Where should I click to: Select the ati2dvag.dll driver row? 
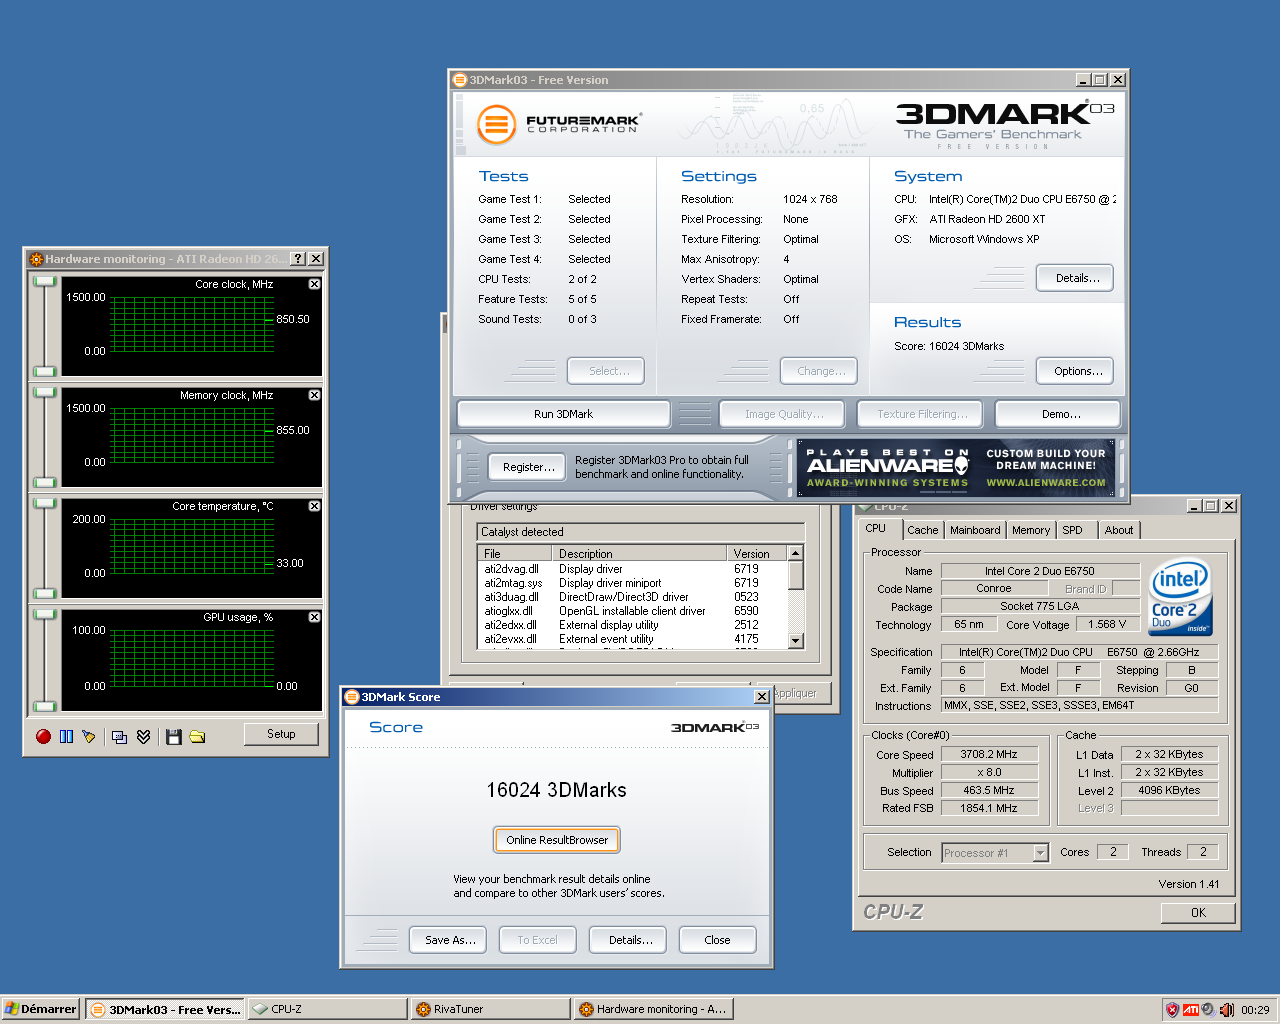click(633, 569)
